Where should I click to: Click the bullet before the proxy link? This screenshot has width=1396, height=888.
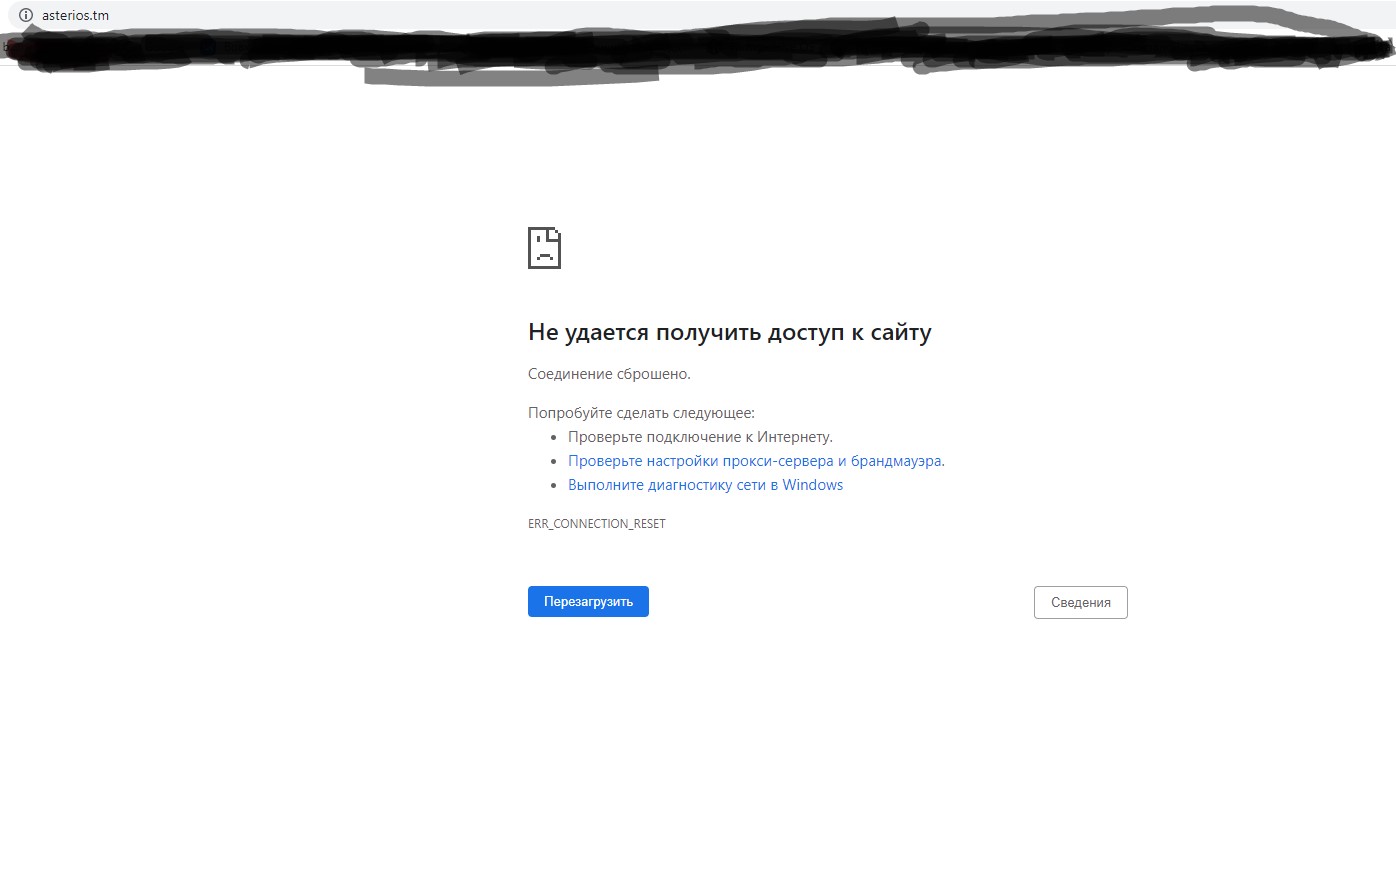[x=554, y=462]
